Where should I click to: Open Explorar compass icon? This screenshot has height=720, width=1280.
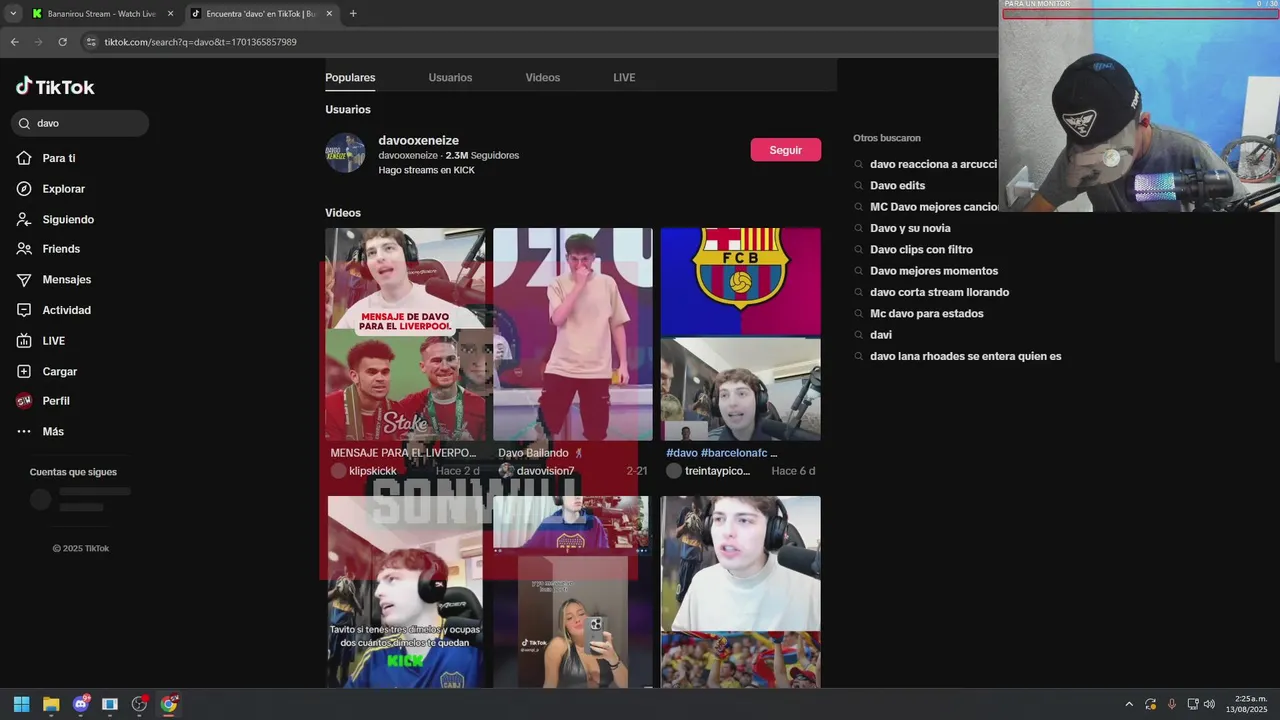[24, 189]
